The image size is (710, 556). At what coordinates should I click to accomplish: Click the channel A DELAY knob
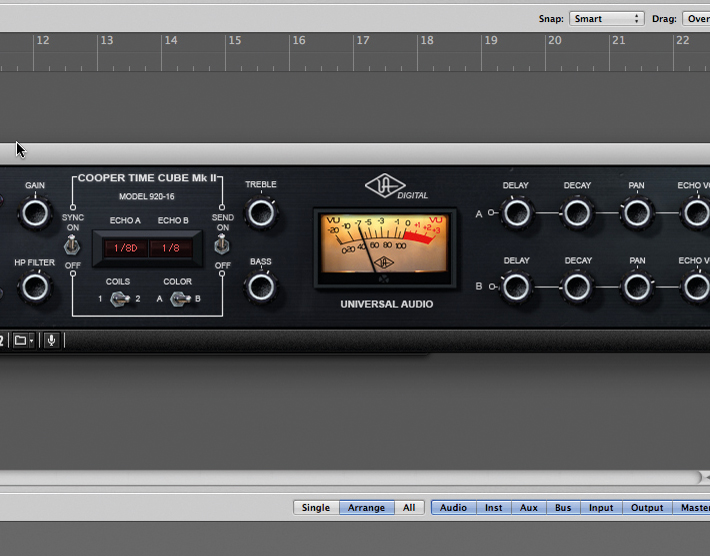(517, 213)
